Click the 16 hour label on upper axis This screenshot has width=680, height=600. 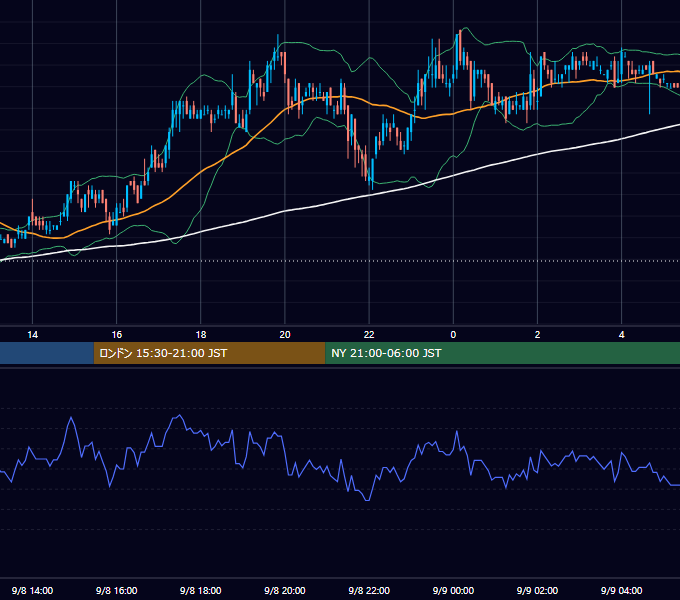(117, 335)
